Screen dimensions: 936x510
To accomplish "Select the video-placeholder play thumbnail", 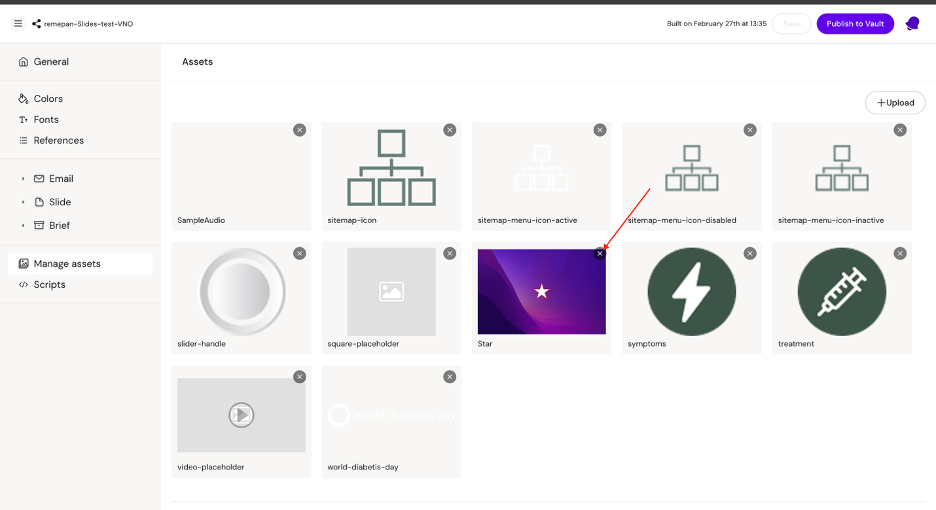I will click(x=242, y=415).
